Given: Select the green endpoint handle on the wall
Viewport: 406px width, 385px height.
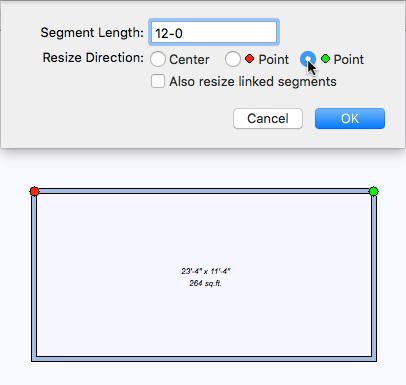Looking at the screenshot, I should (x=374, y=191).
